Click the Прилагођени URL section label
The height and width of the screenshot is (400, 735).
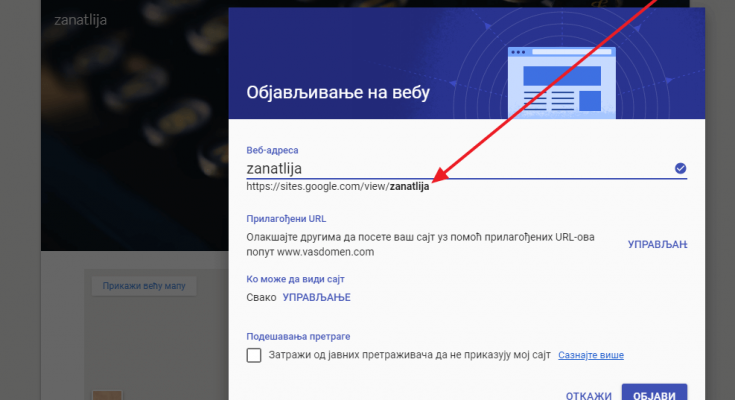pyautogui.click(x=286, y=219)
